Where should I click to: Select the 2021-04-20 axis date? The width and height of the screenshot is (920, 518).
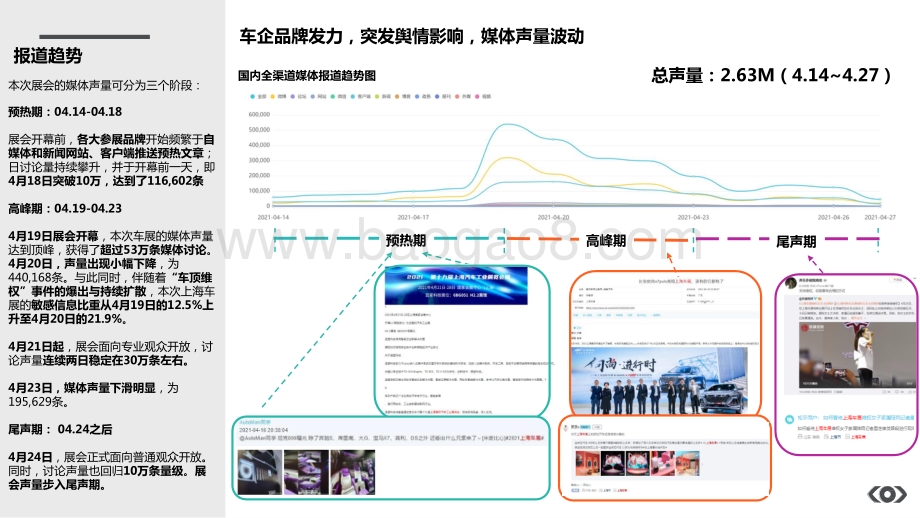553,217
